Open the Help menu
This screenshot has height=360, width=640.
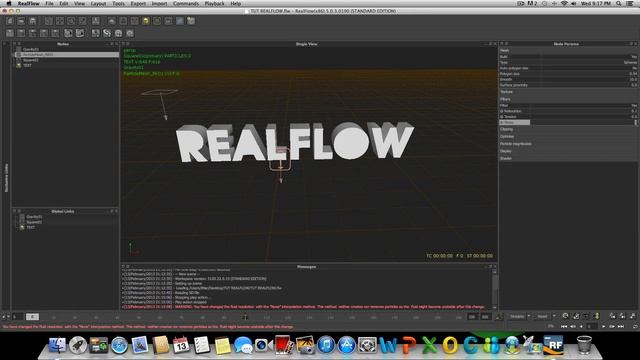coord(236,3)
